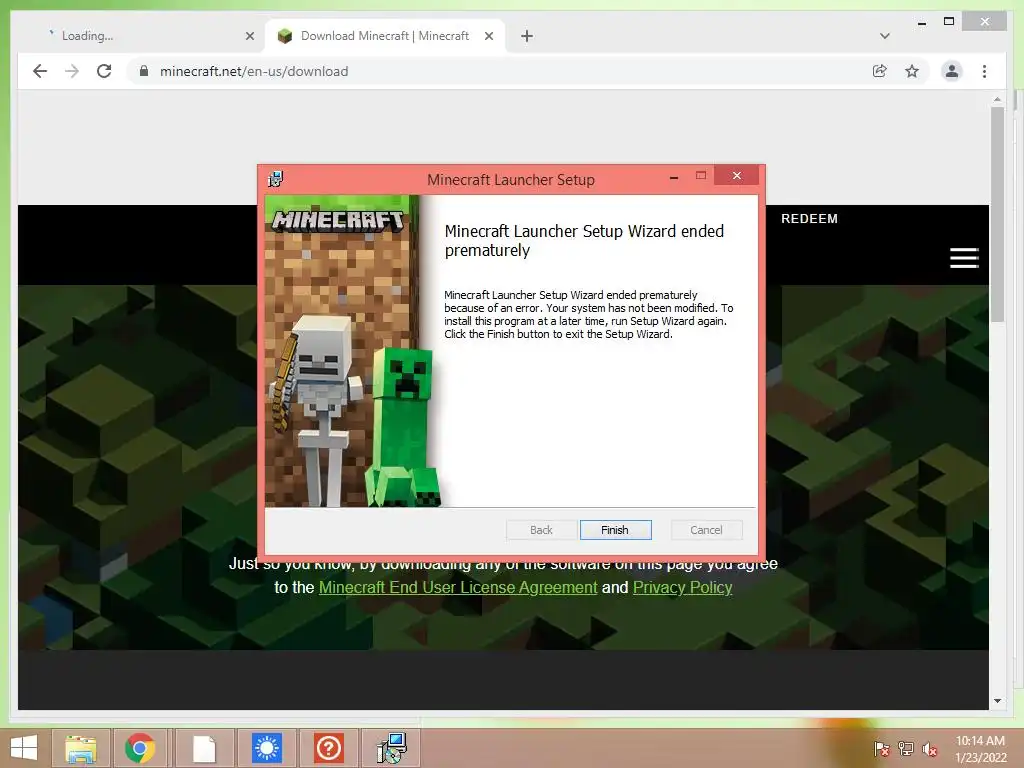Click heading 'Minecraft Launcher Setup Wizard ended prematurely'
The height and width of the screenshot is (768, 1024).
[x=584, y=240]
